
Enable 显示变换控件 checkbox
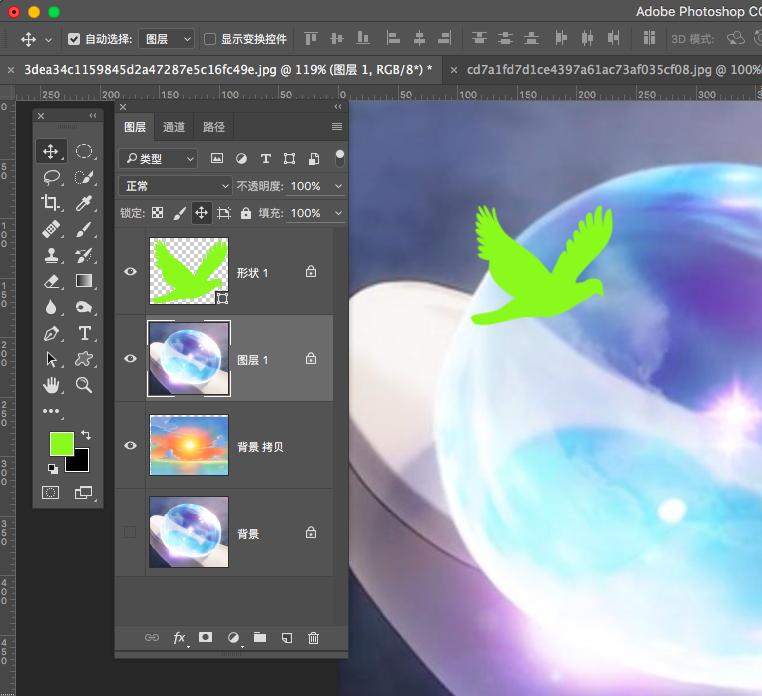pyautogui.click(x=210, y=39)
